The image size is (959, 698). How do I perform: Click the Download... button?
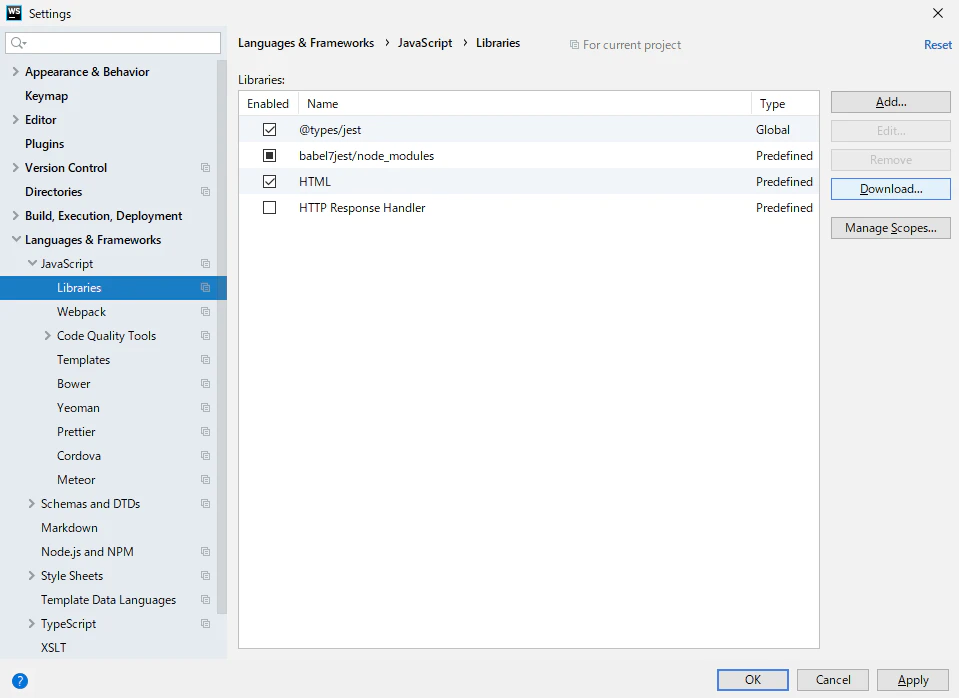click(890, 189)
